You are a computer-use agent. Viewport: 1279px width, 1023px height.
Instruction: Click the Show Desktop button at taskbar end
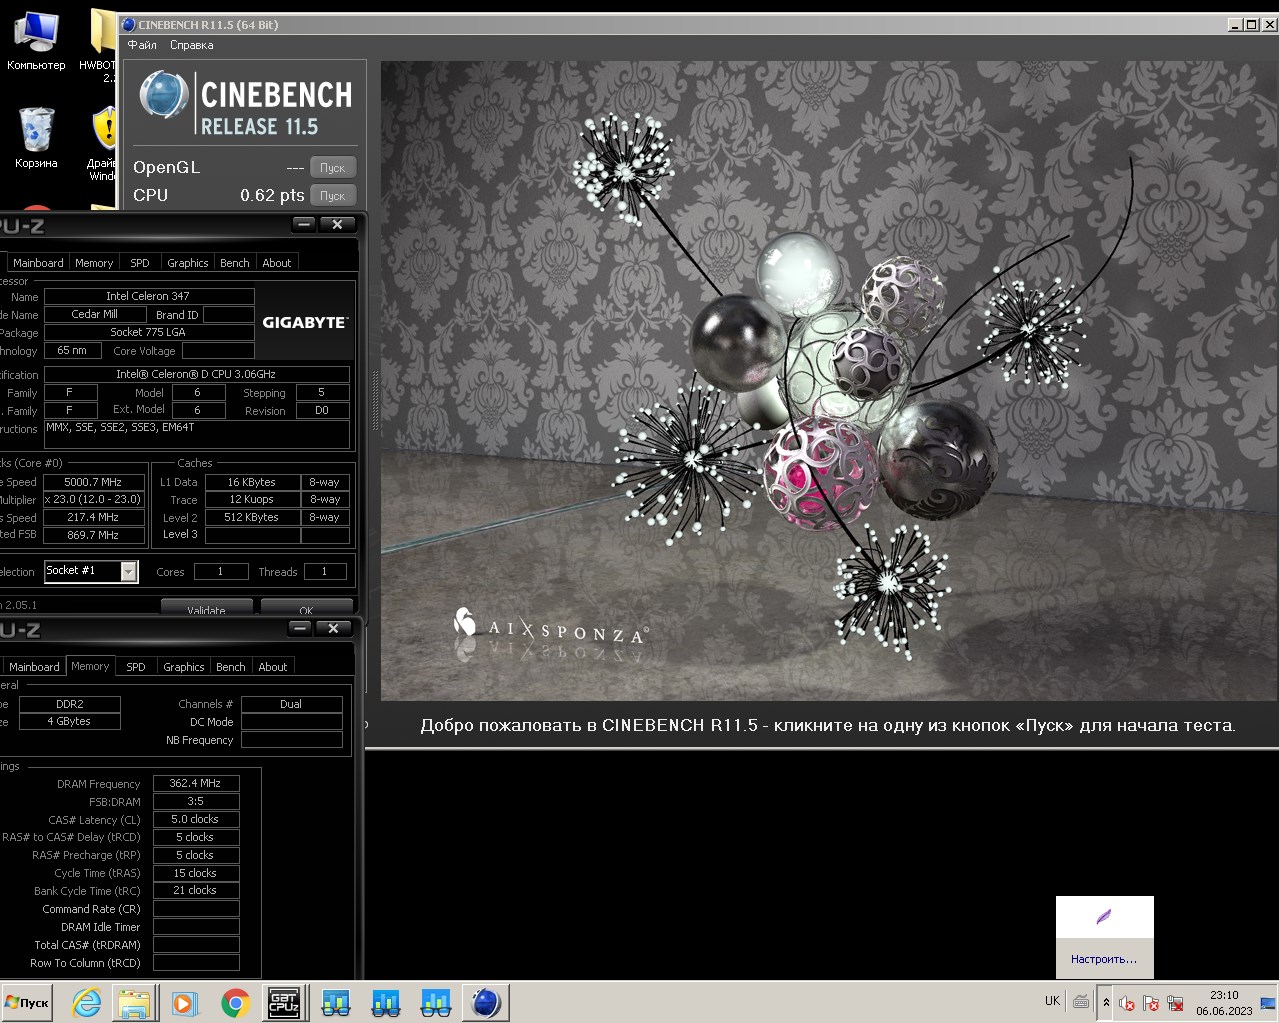coord(1269,1002)
